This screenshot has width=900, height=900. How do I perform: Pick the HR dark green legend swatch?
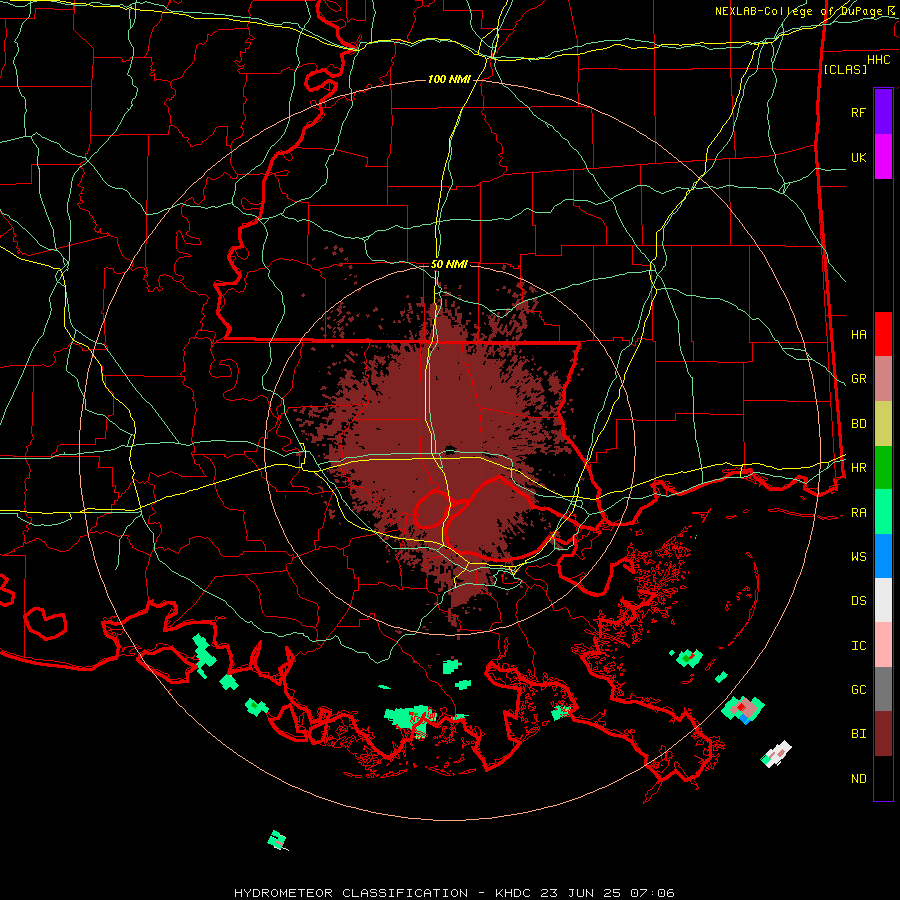(x=883, y=468)
